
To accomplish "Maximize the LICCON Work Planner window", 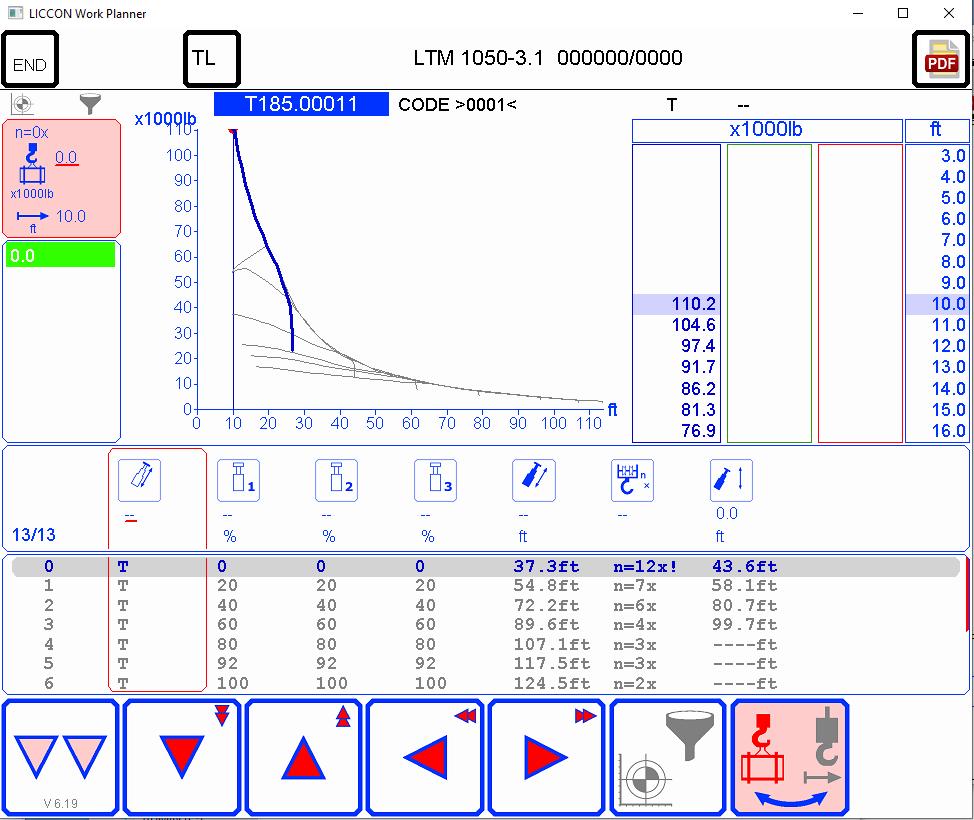I will (903, 13).
